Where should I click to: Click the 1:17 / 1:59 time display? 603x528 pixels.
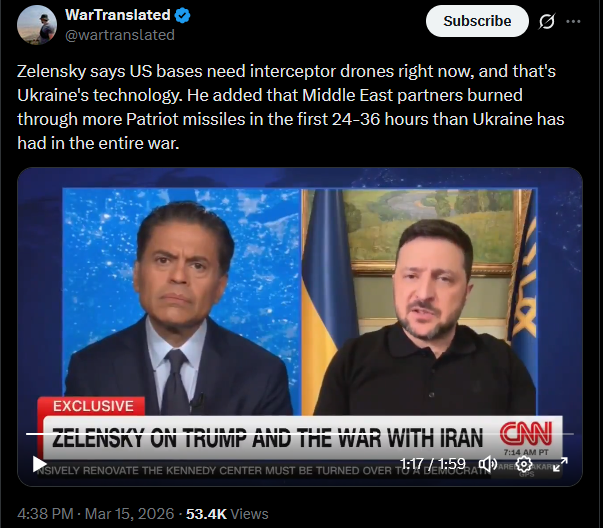pos(433,464)
